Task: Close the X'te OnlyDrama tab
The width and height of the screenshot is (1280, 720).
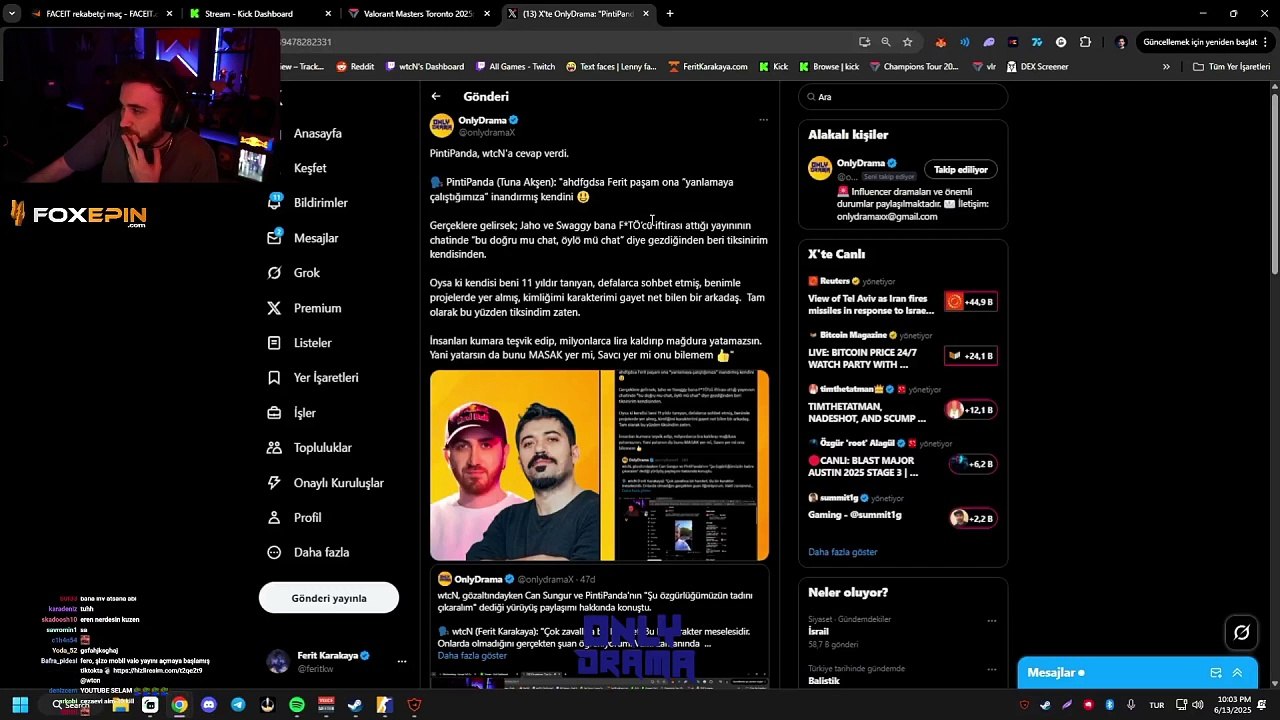Action: [x=646, y=14]
